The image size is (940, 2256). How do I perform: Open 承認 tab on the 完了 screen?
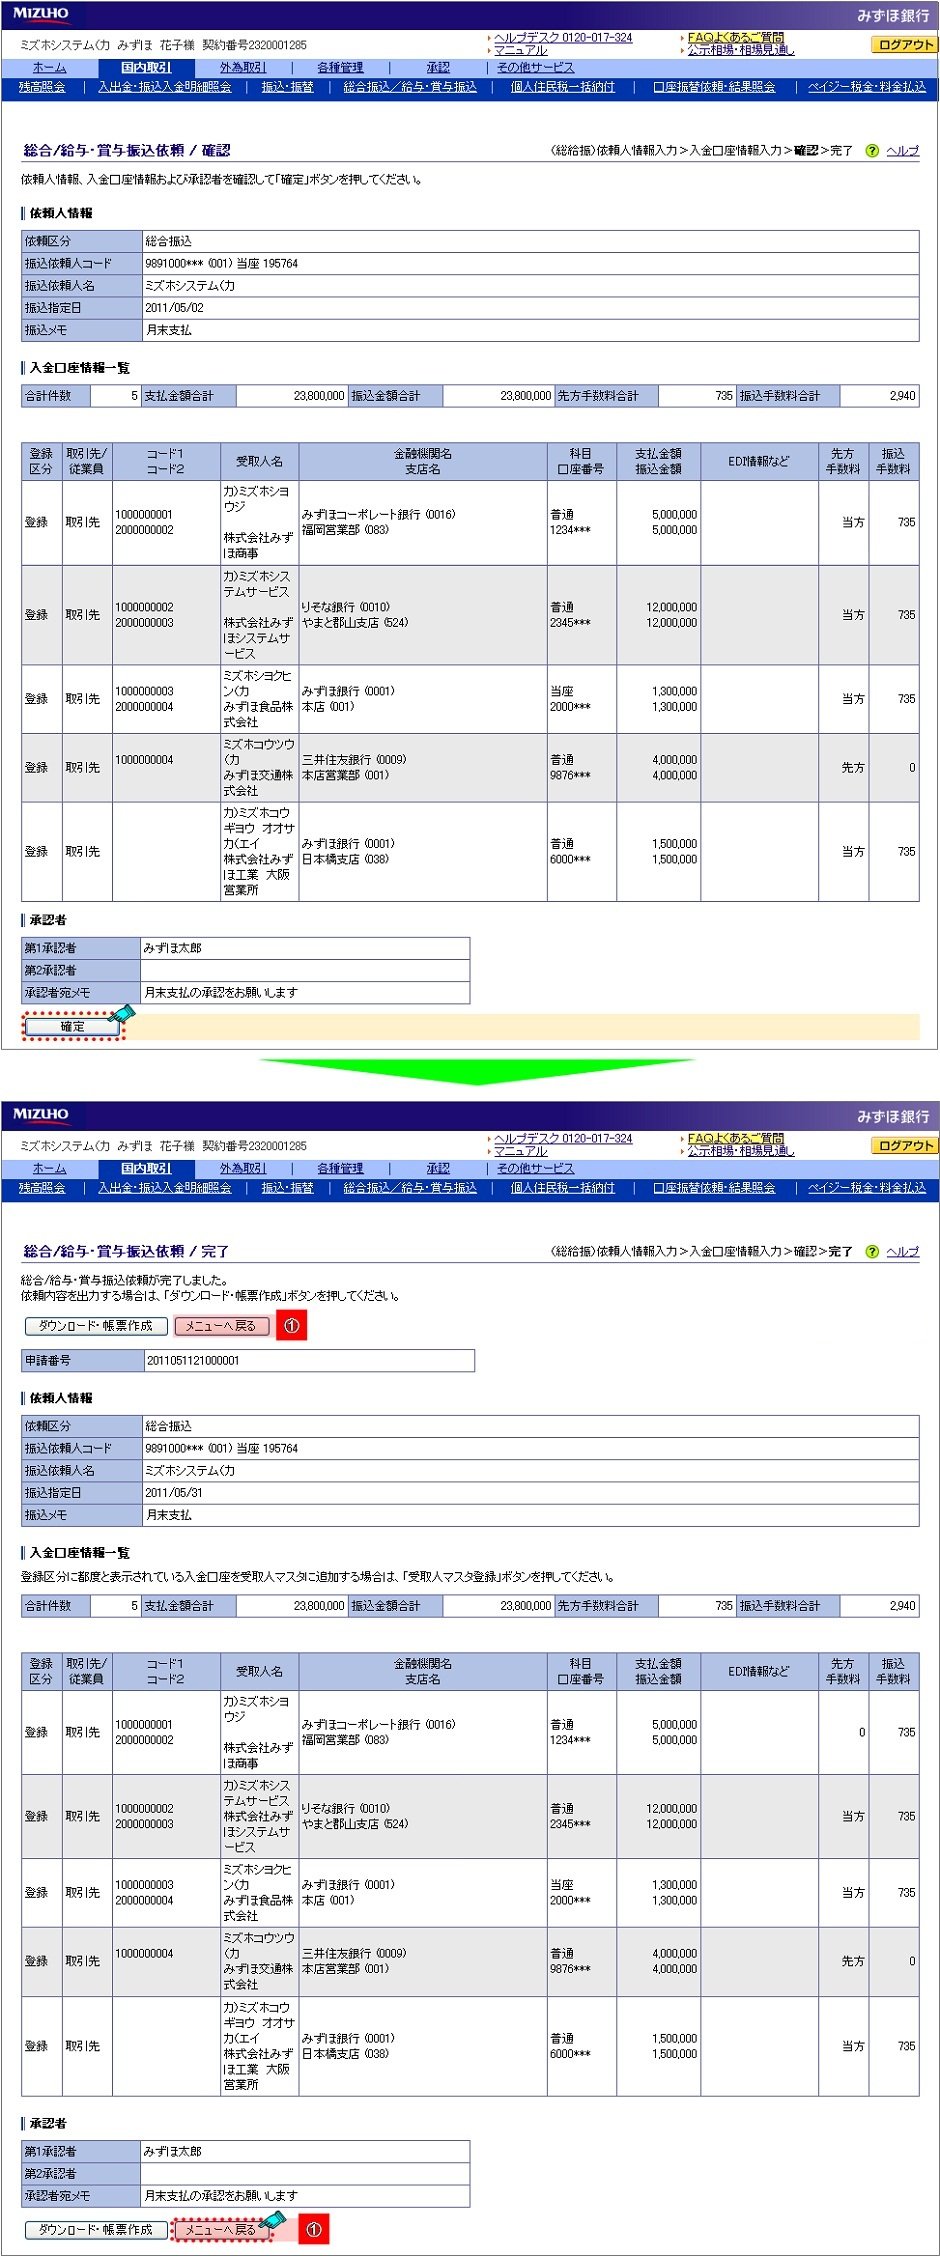click(x=438, y=1169)
